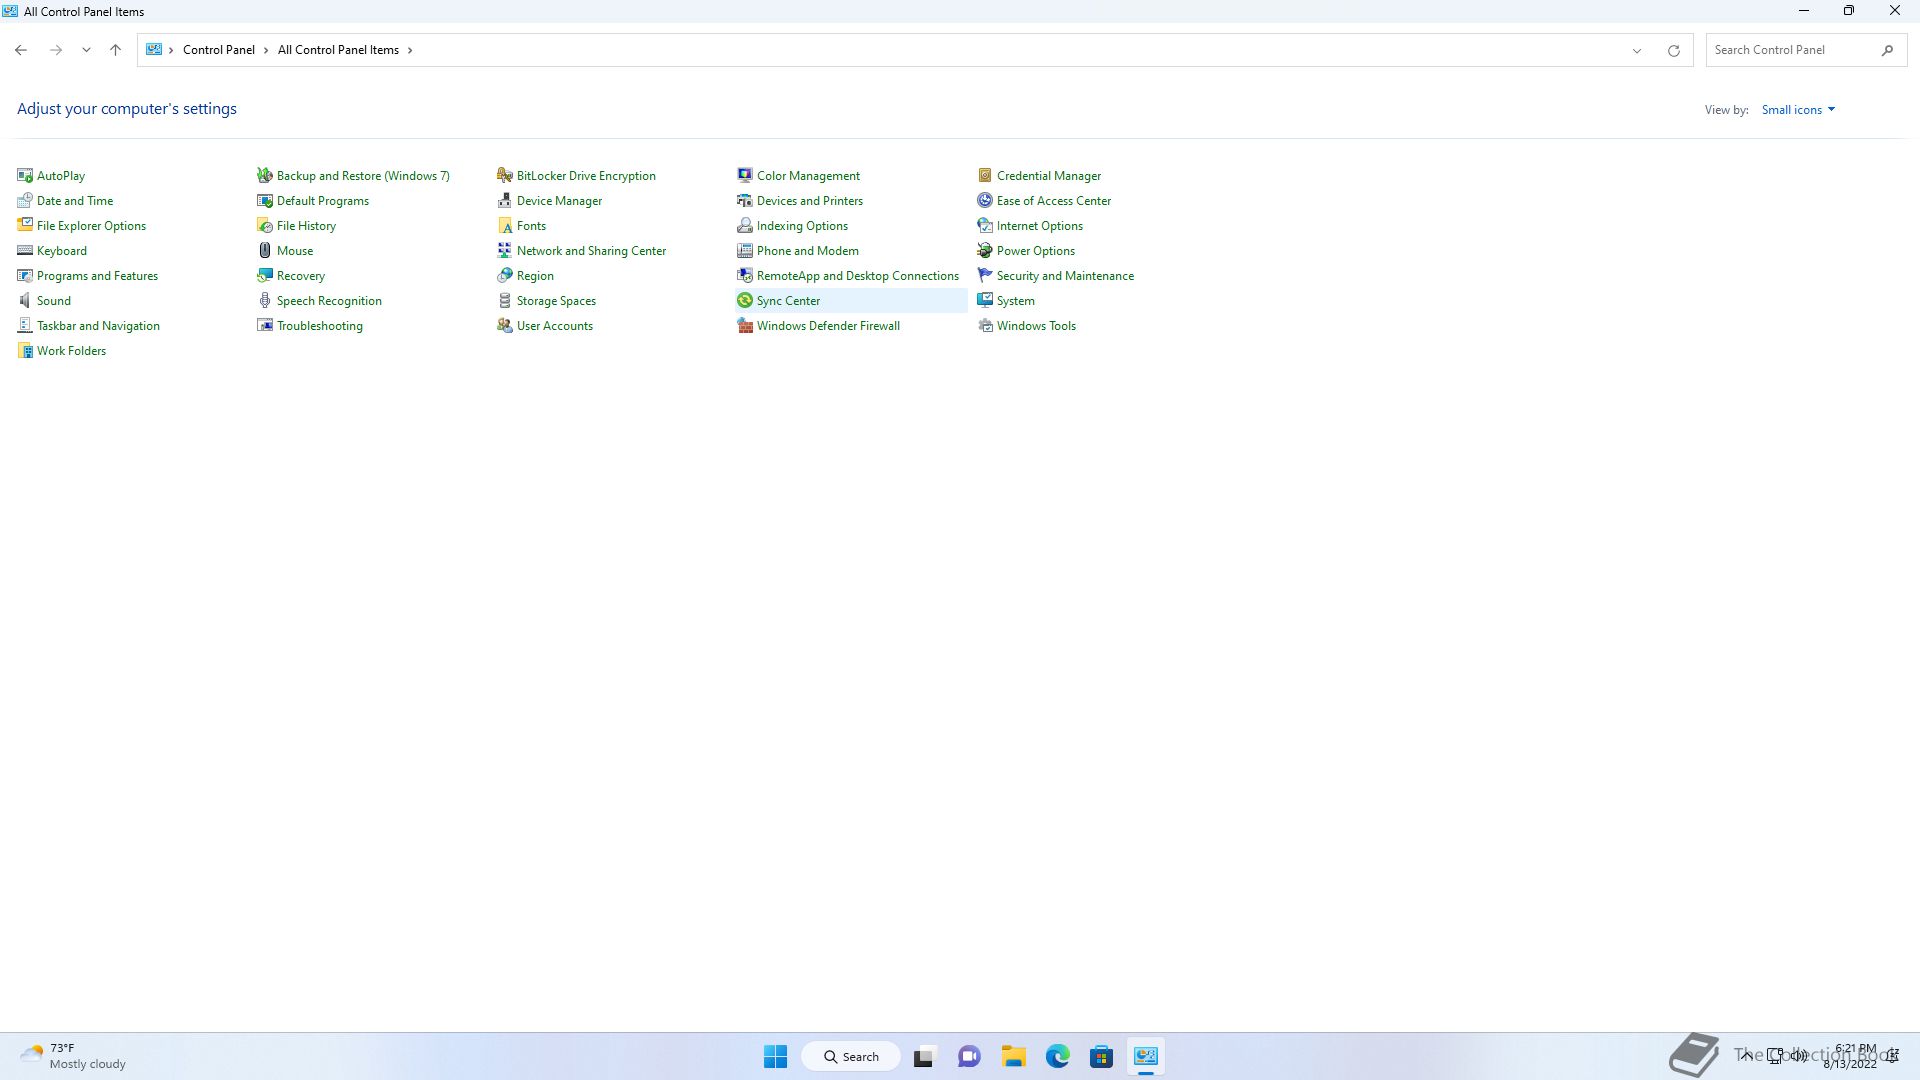Open the Default Programs link
This screenshot has width=1920, height=1080.
pyautogui.click(x=323, y=201)
